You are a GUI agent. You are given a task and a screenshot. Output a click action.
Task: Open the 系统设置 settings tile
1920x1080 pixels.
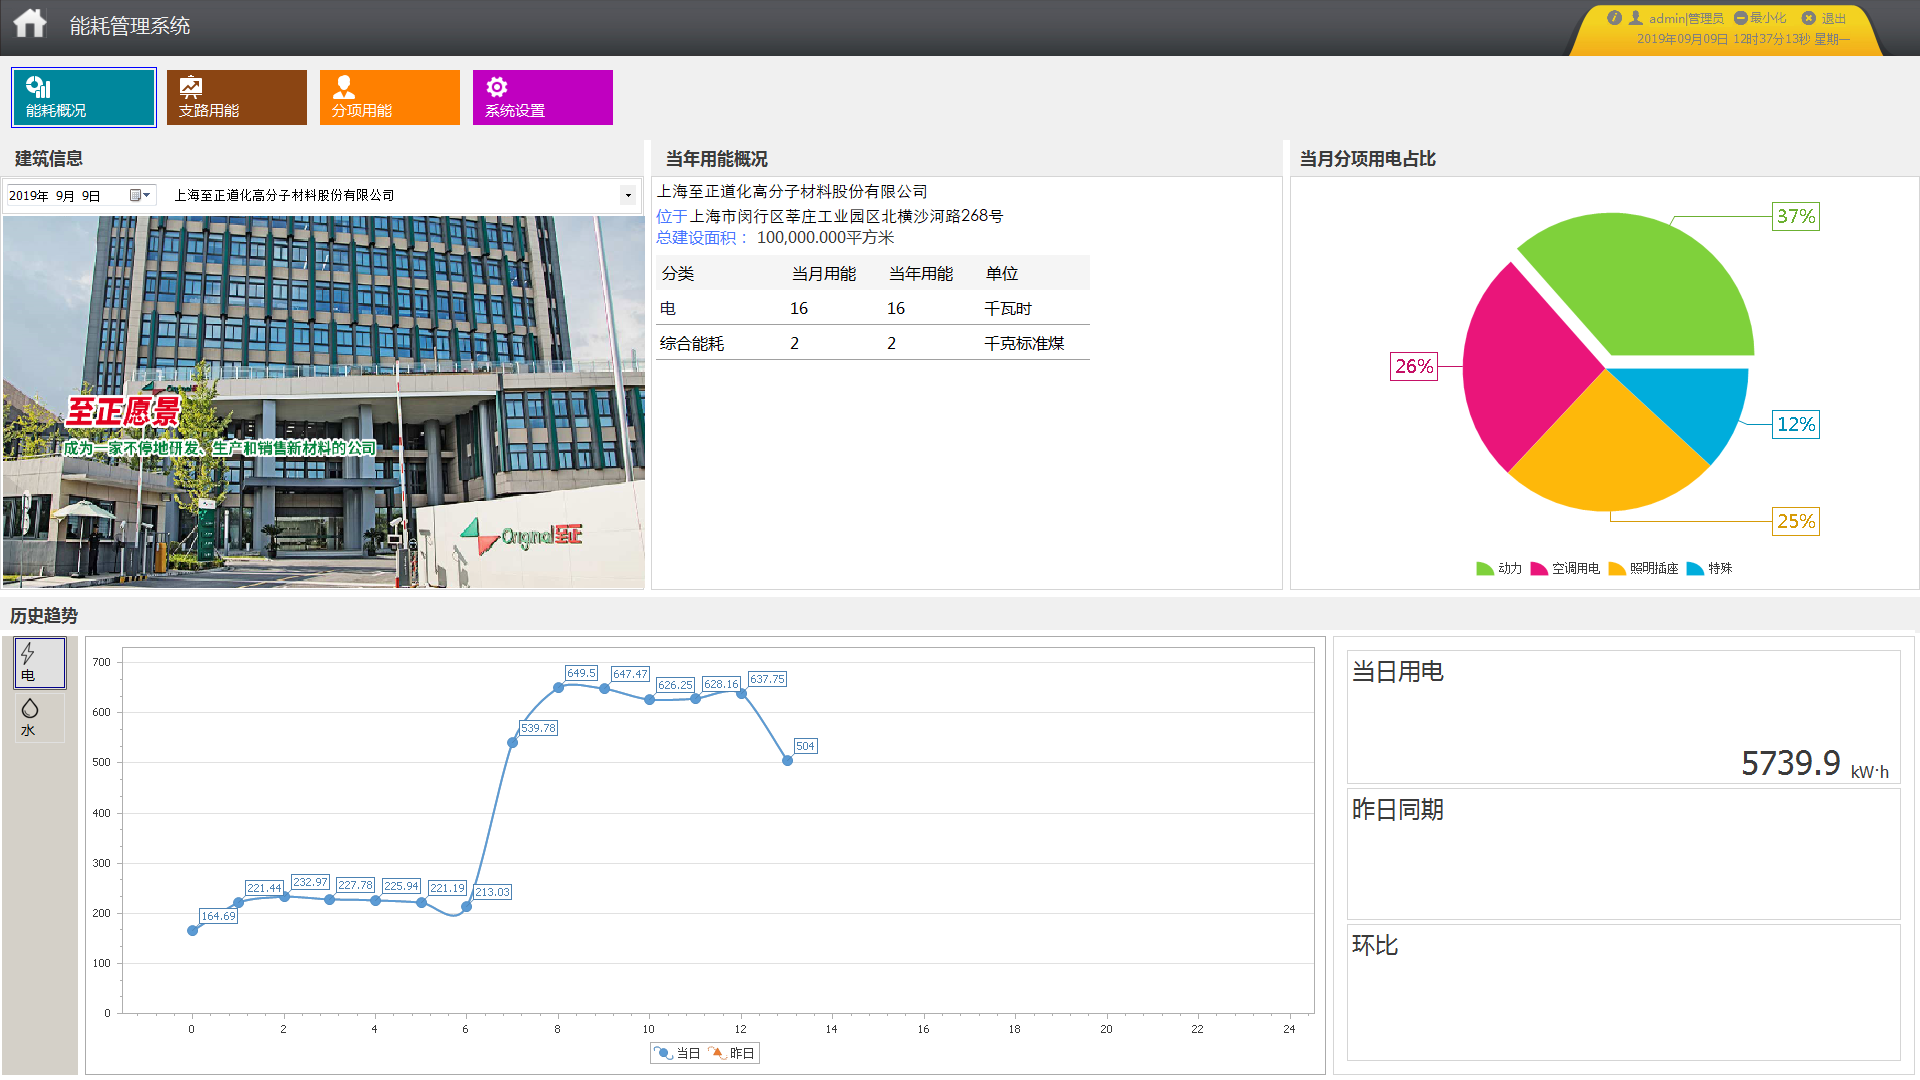click(542, 97)
